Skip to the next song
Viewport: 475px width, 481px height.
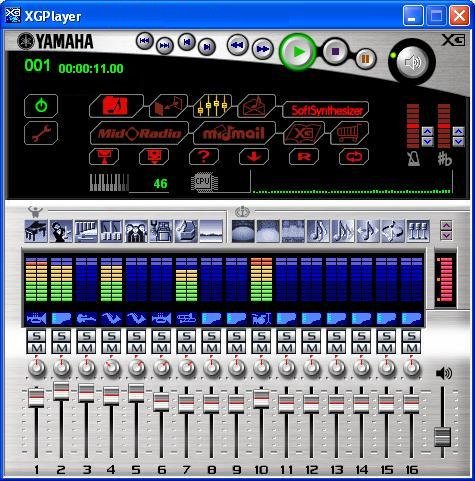207,47
